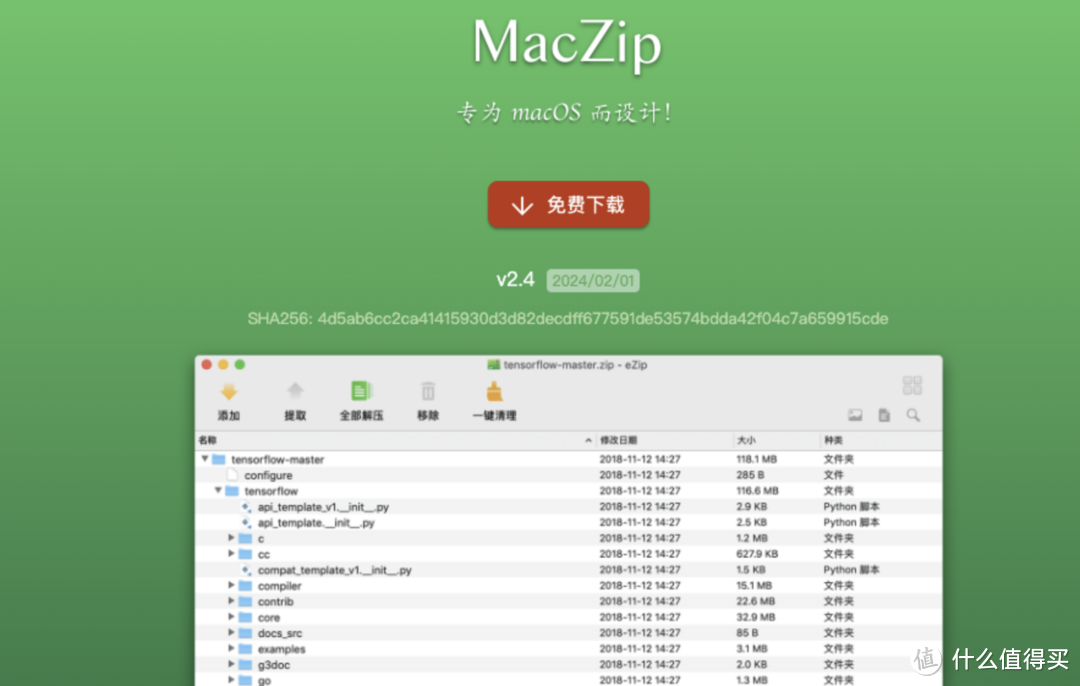
Task: Expand the core folder
Action: pyautogui.click(x=231, y=617)
